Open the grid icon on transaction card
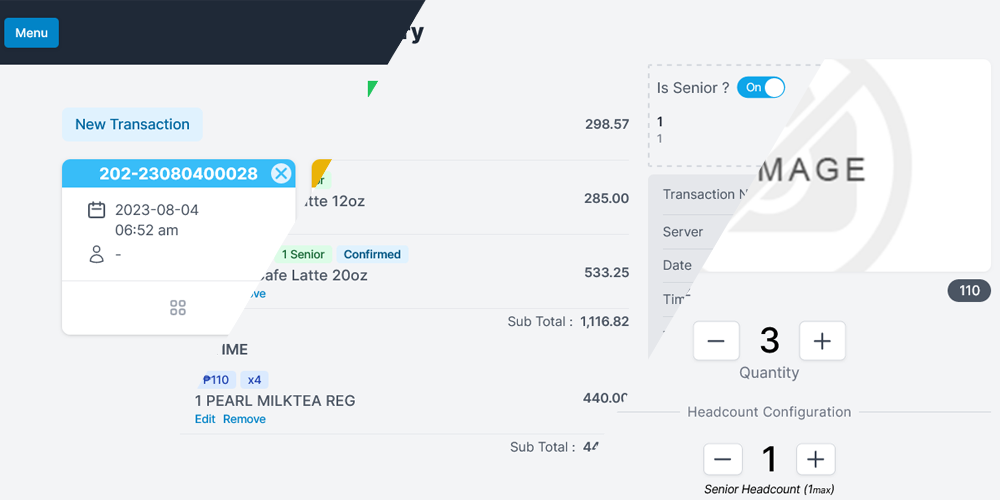Image resolution: width=1000 pixels, height=500 pixels. (x=178, y=308)
